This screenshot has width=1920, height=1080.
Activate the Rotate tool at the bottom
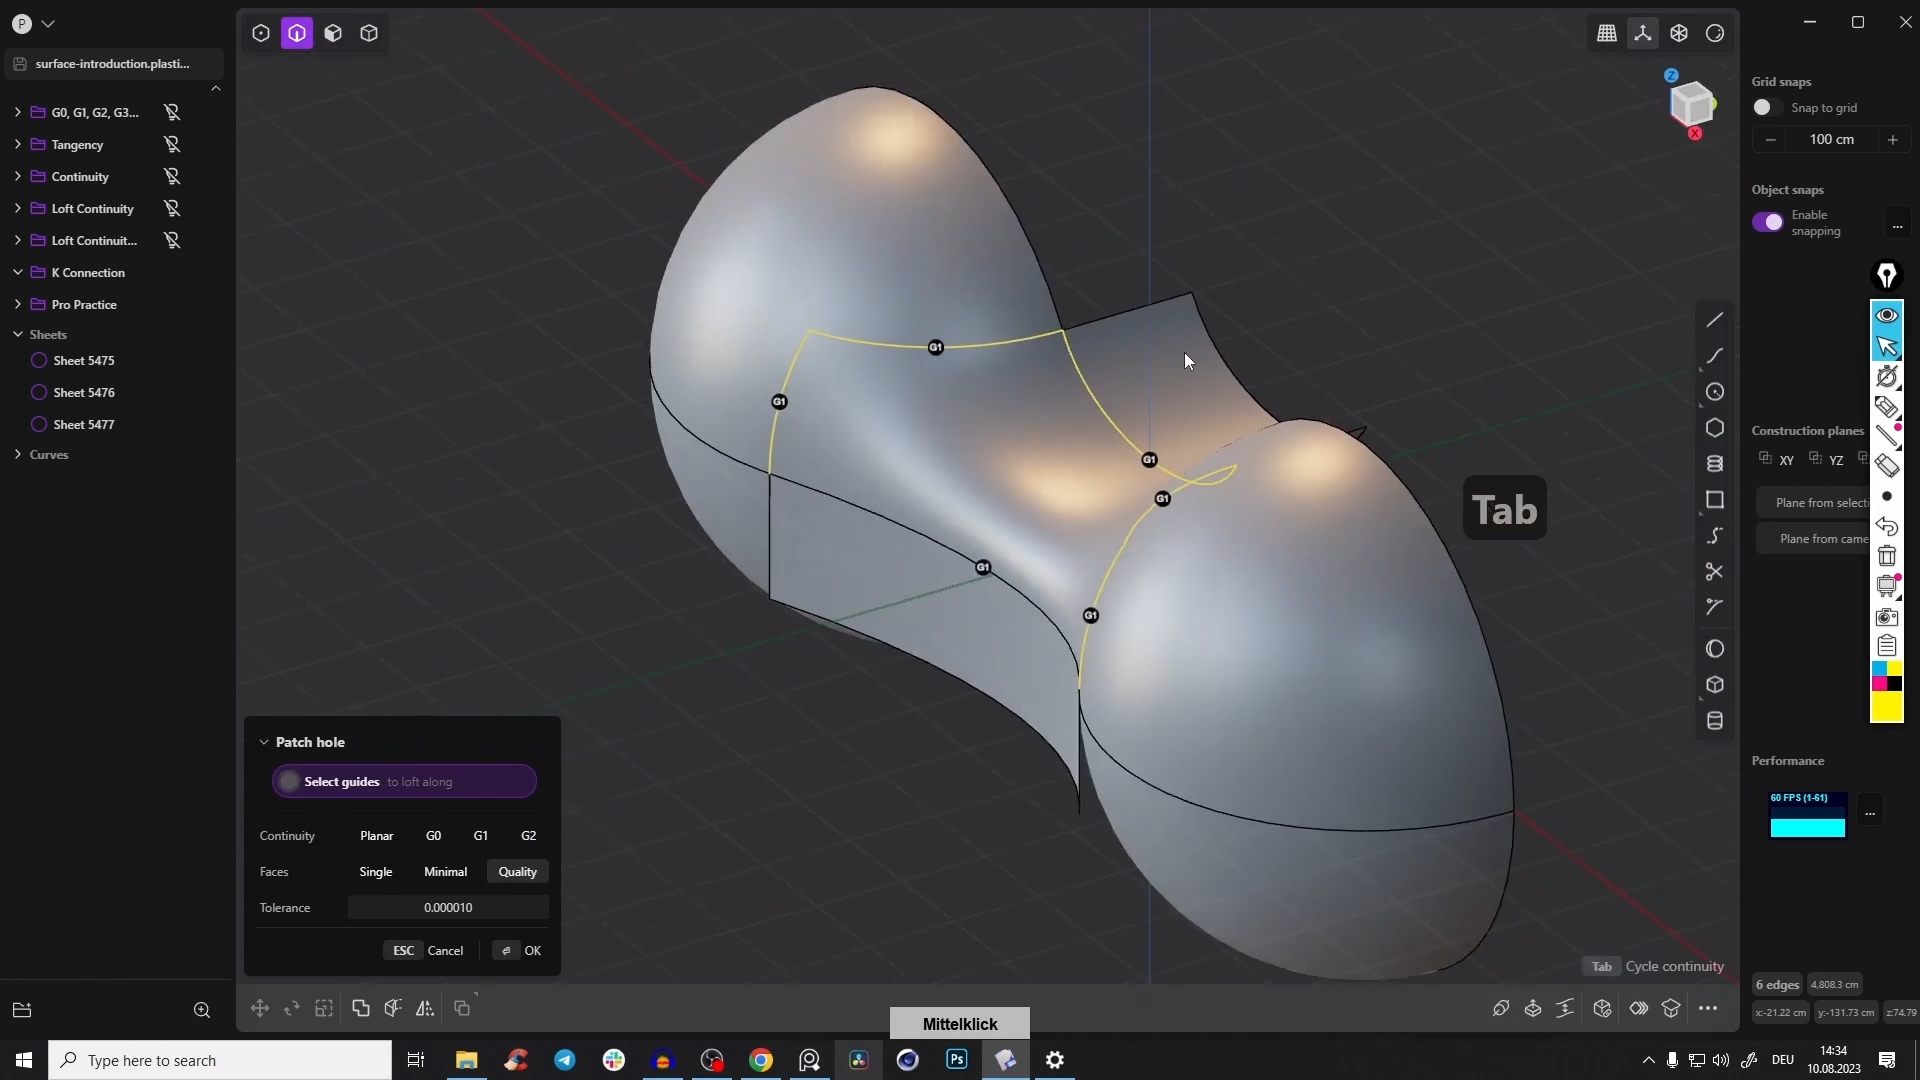(x=291, y=1009)
